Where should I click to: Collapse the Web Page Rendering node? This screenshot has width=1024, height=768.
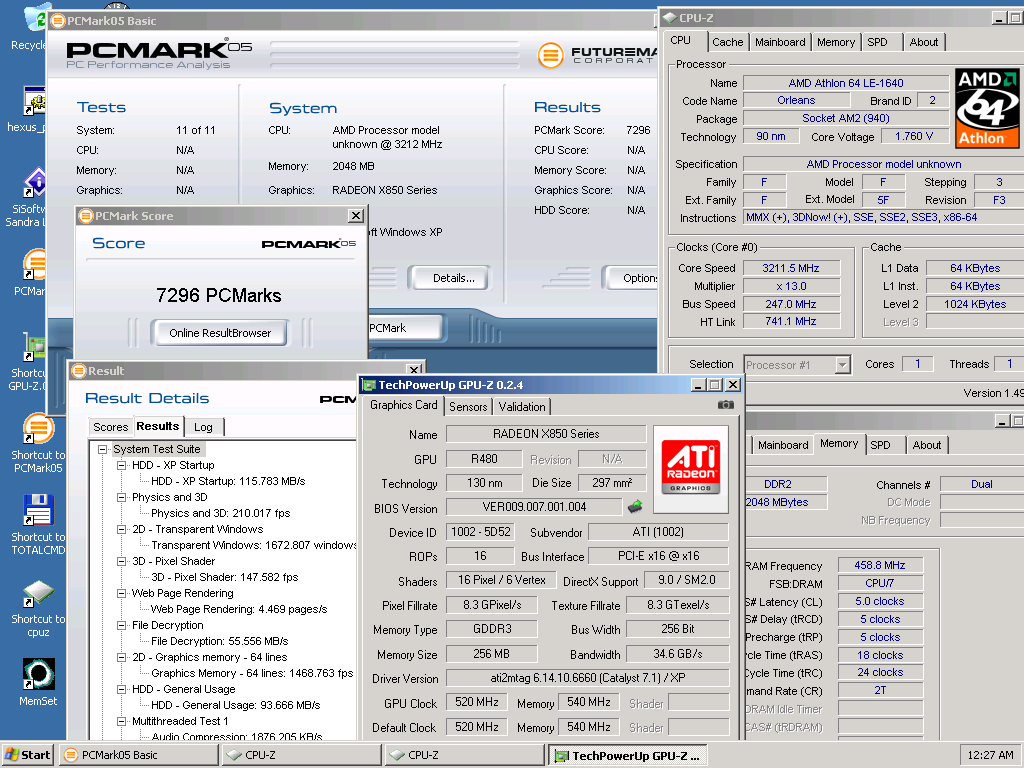tap(121, 593)
